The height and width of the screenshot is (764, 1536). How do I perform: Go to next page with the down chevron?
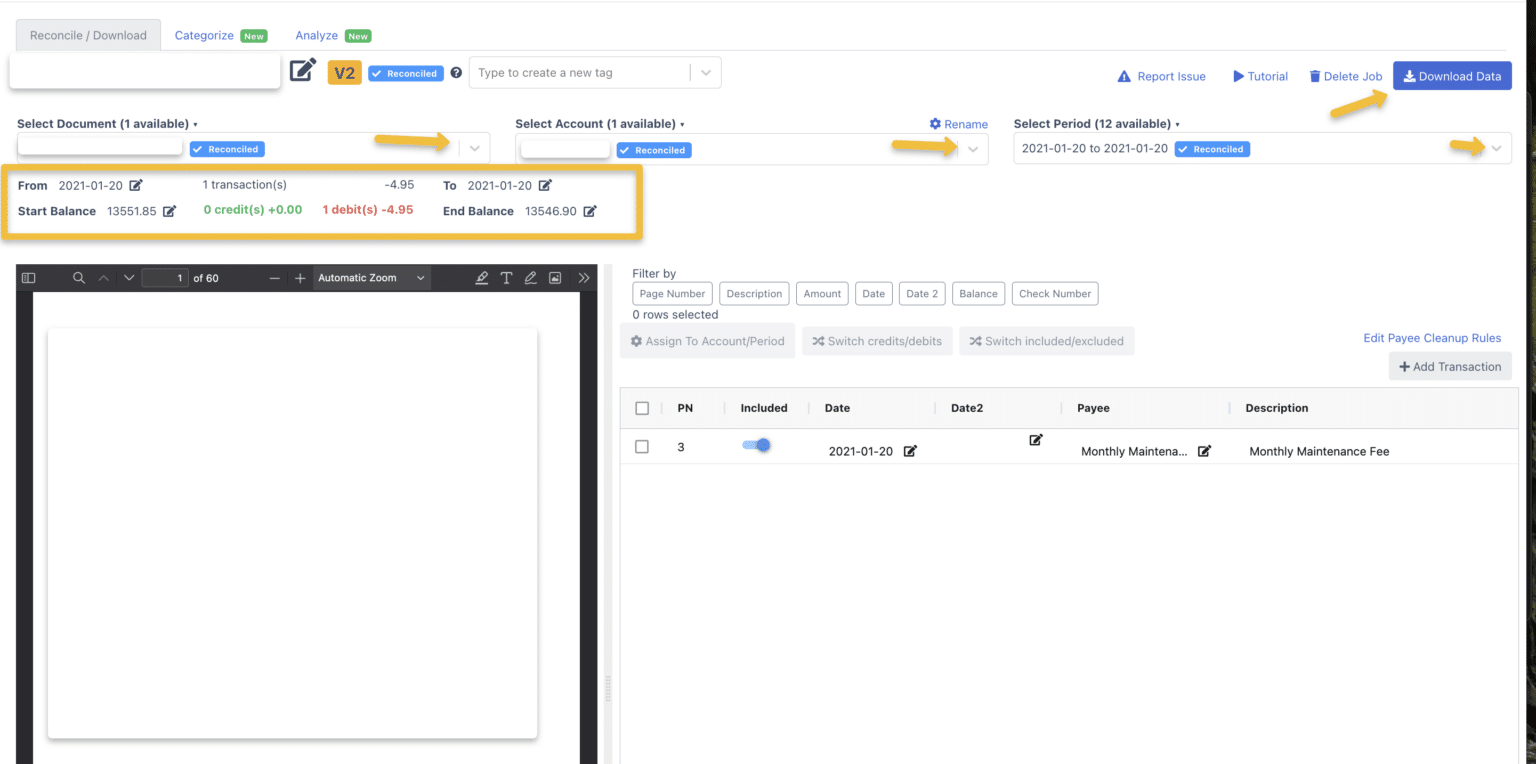[129, 277]
